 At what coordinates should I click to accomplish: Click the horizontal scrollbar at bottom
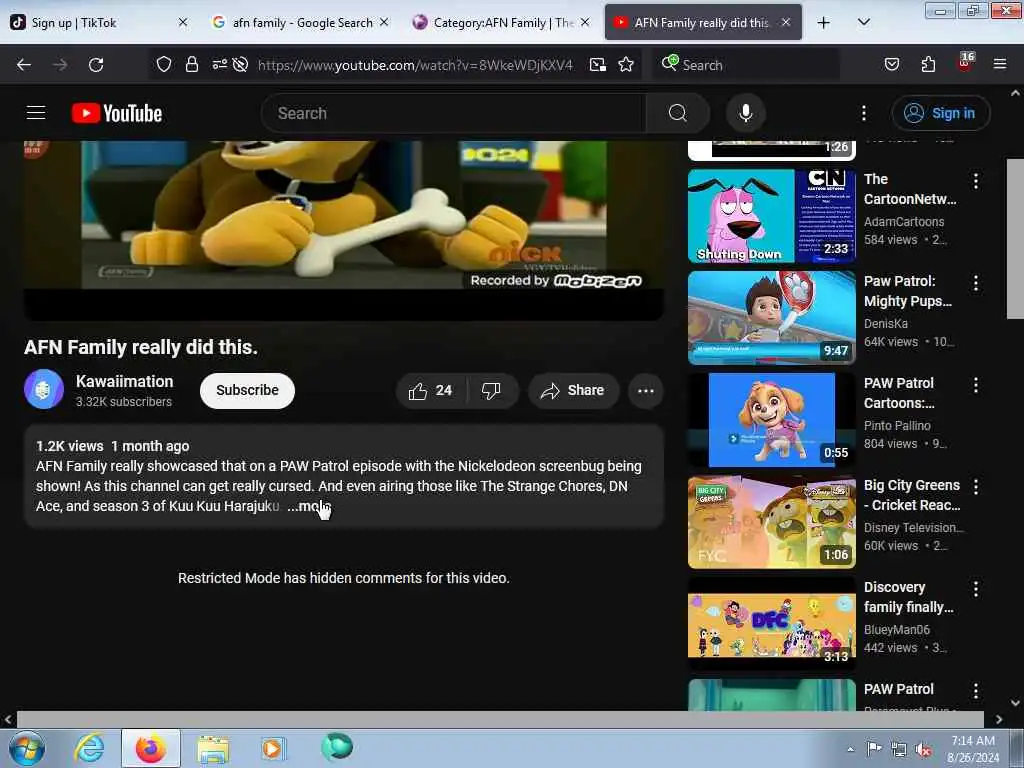coord(500,719)
